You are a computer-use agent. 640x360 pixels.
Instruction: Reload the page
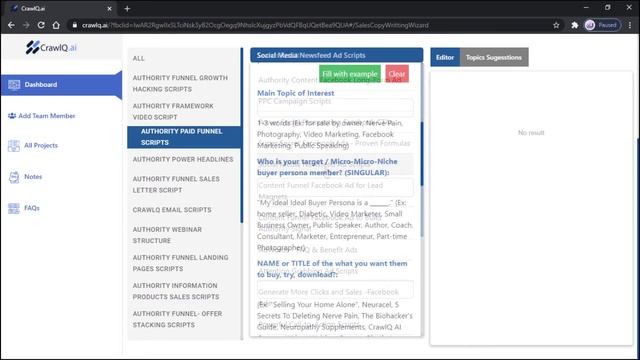(x=41, y=25)
